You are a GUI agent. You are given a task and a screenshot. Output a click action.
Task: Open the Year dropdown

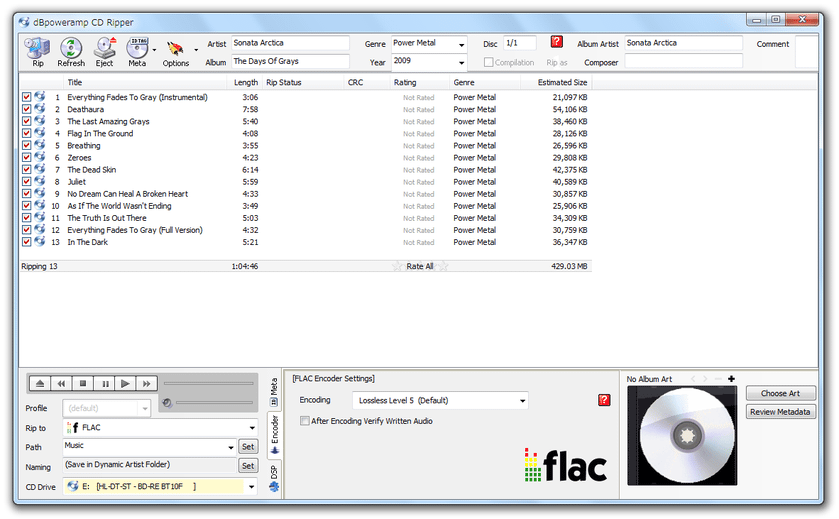(461, 62)
